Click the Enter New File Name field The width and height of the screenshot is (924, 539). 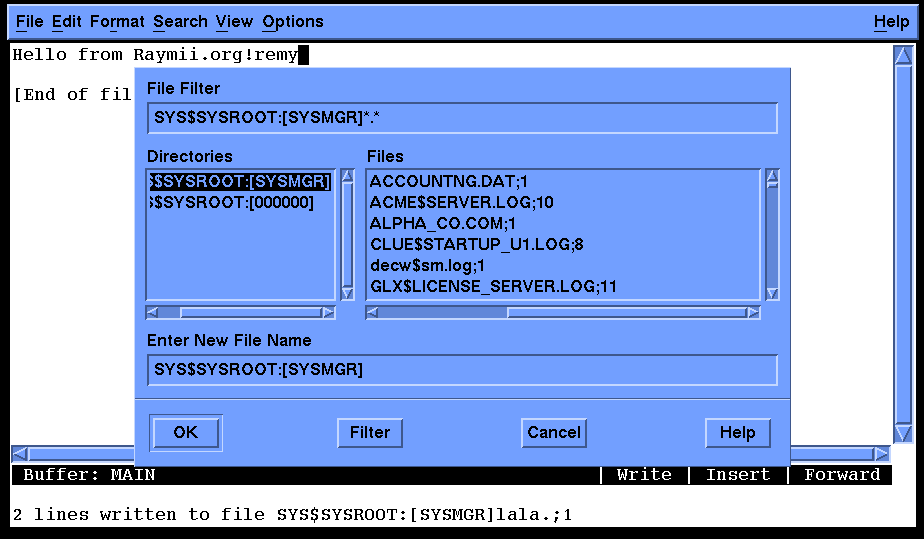pyautogui.click(x=462, y=370)
